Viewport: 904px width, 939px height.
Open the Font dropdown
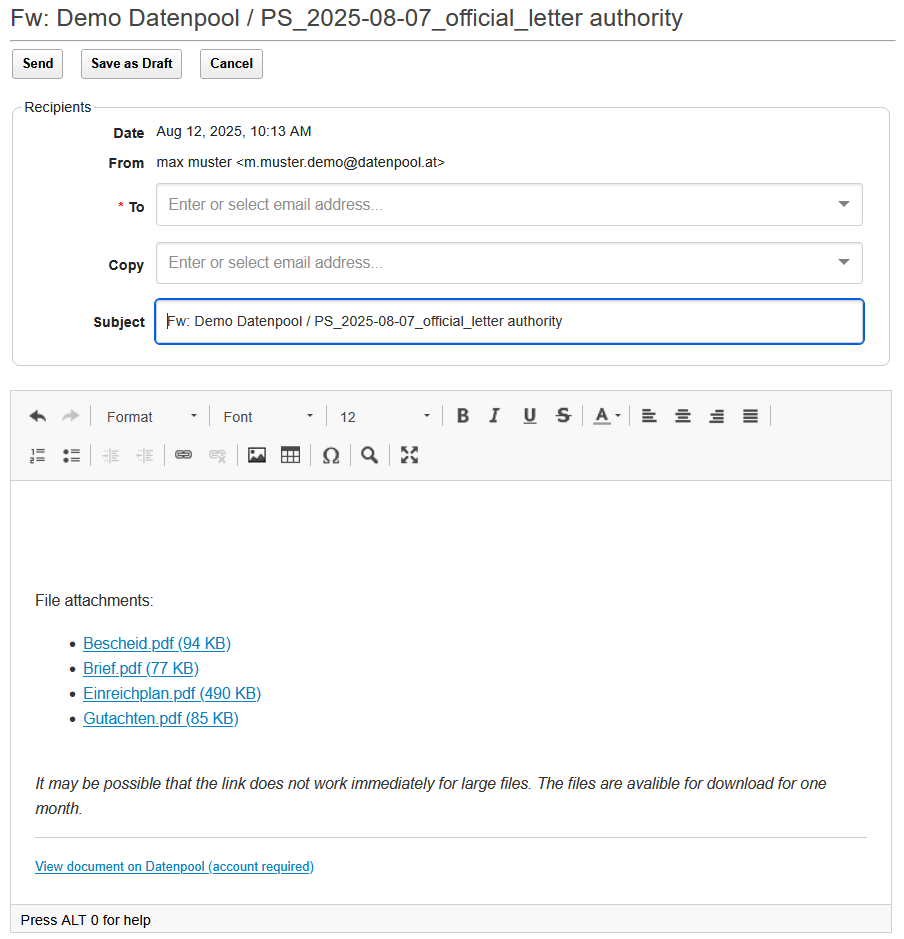click(x=268, y=416)
